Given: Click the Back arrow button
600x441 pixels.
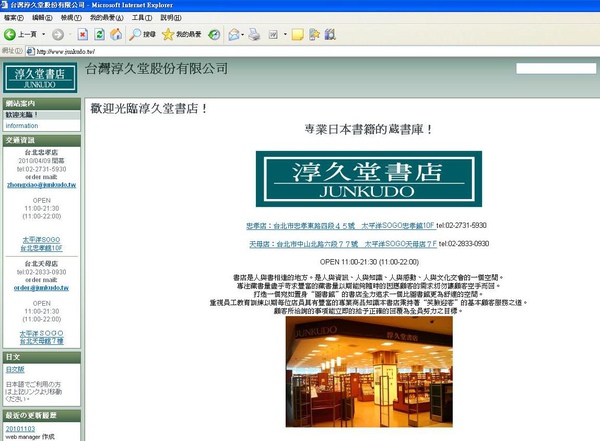Looking at the screenshot, I should [10, 34].
